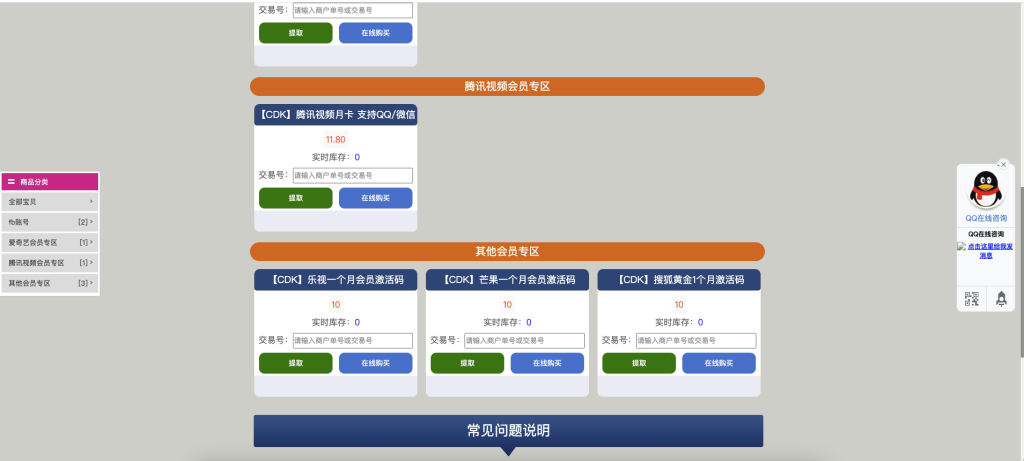Click the 商品分类 hamburger menu icon
The image size is (1024, 461).
(11, 182)
